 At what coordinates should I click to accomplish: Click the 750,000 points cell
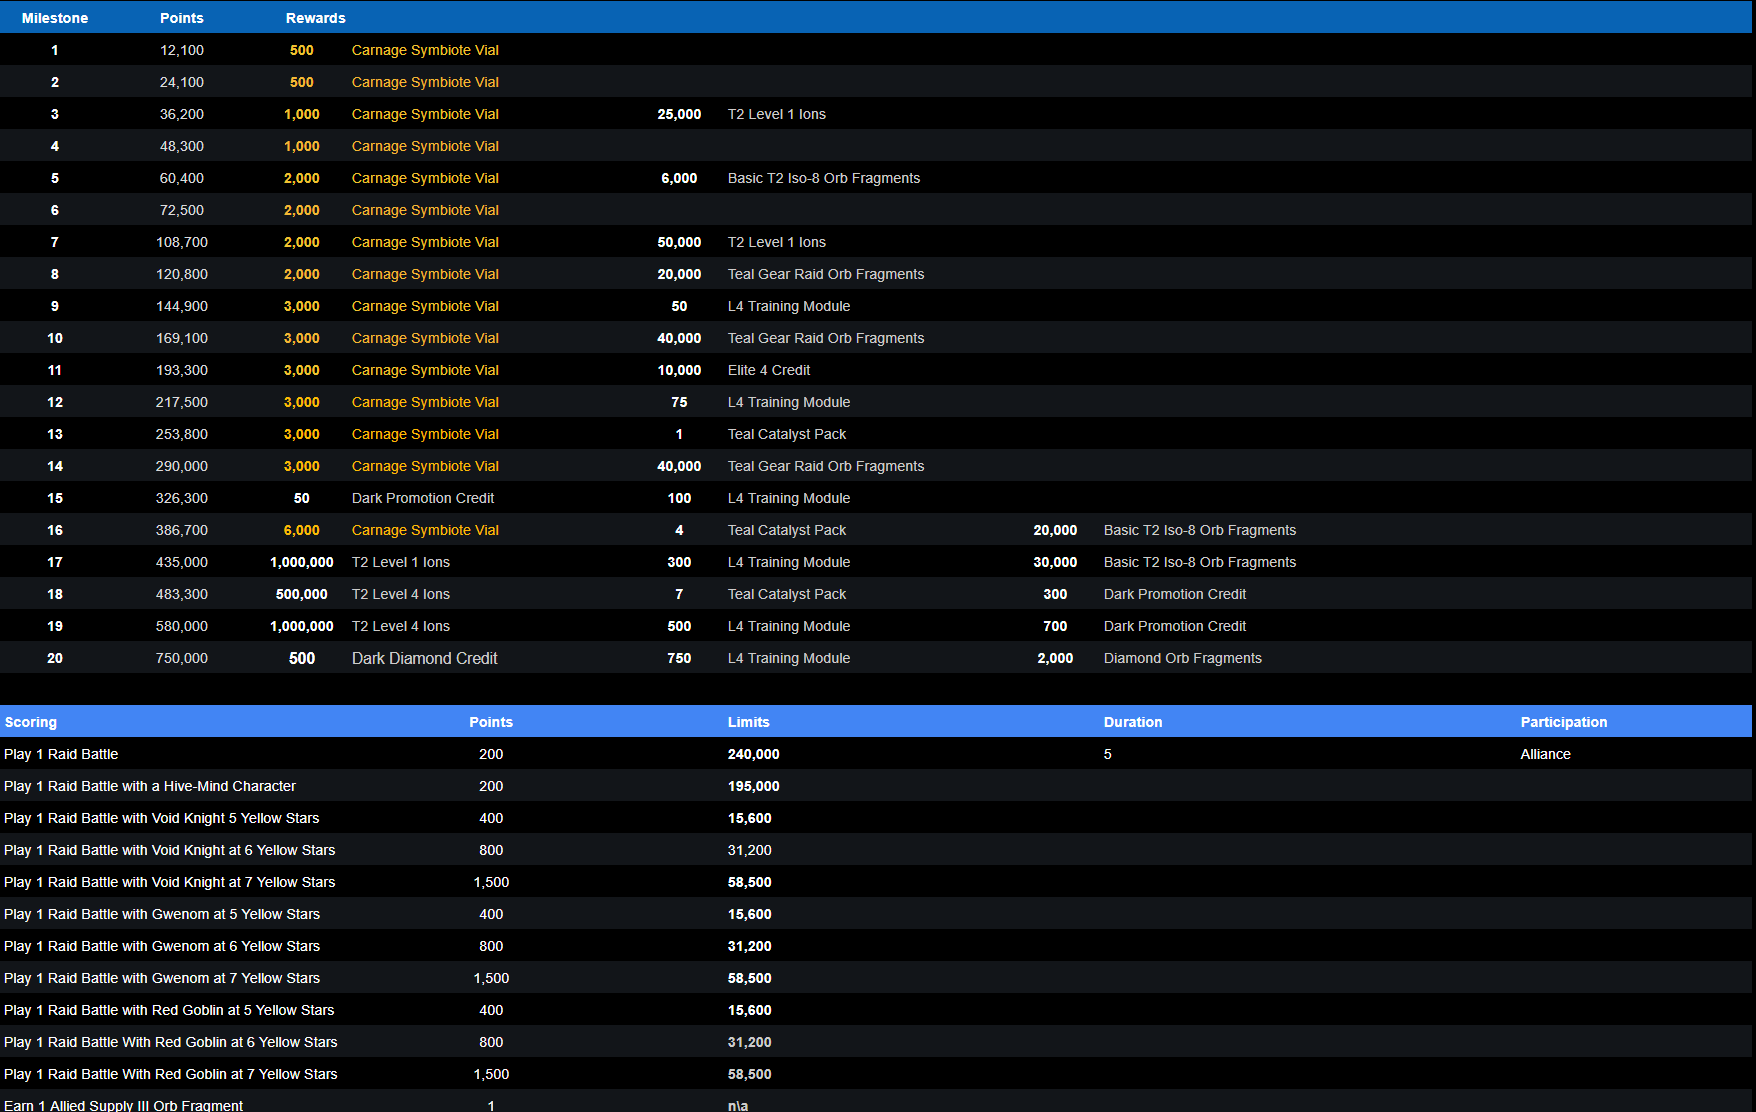(x=181, y=658)
